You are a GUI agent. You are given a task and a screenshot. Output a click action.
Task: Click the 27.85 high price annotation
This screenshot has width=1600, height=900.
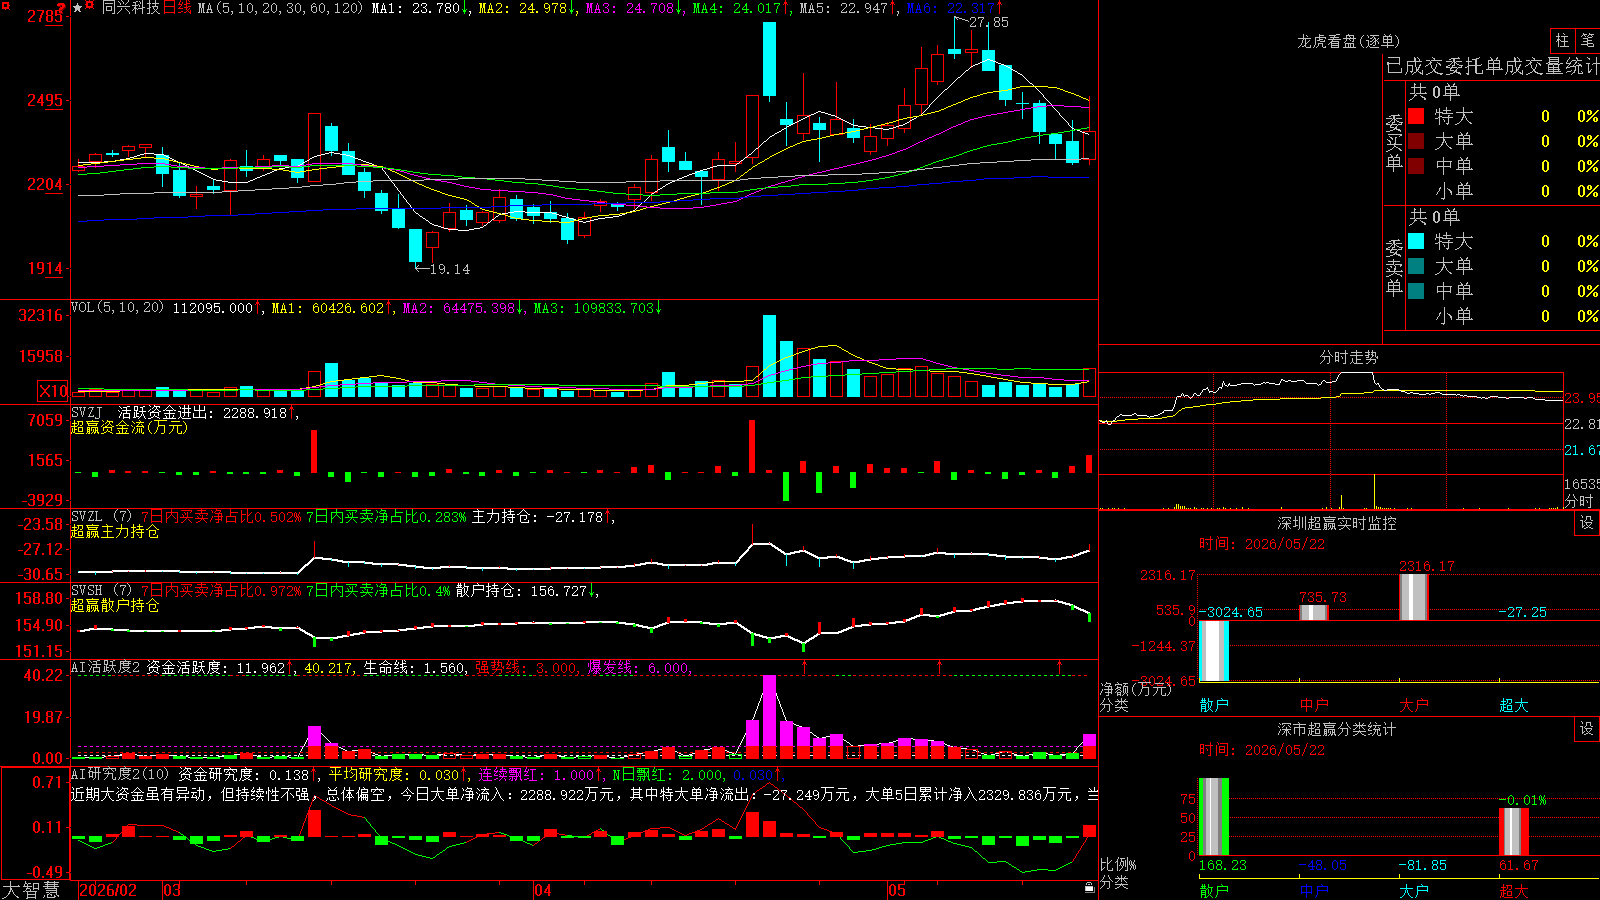pyautogui.click(x=989, y=22)
